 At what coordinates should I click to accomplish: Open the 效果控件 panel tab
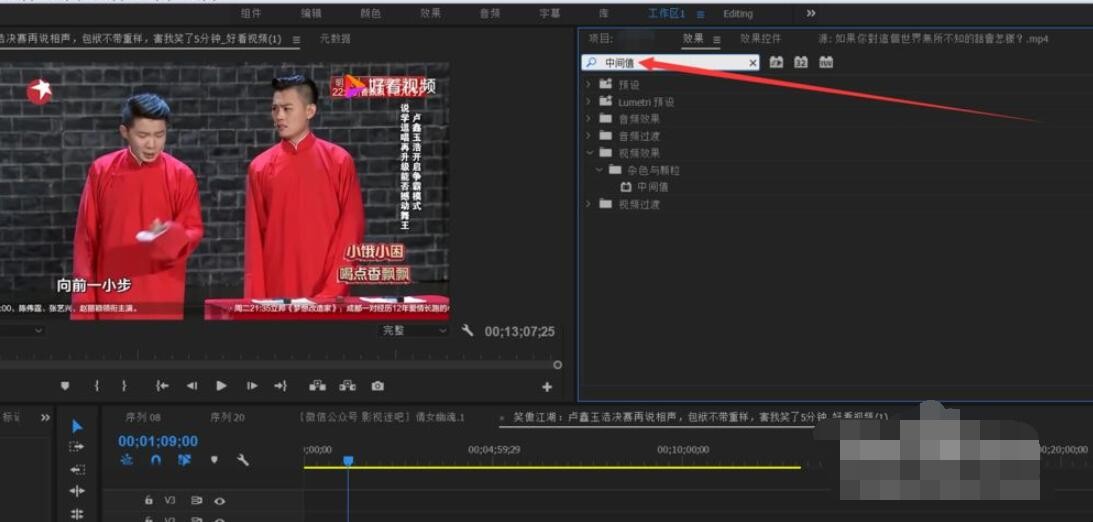coord(760,39)
